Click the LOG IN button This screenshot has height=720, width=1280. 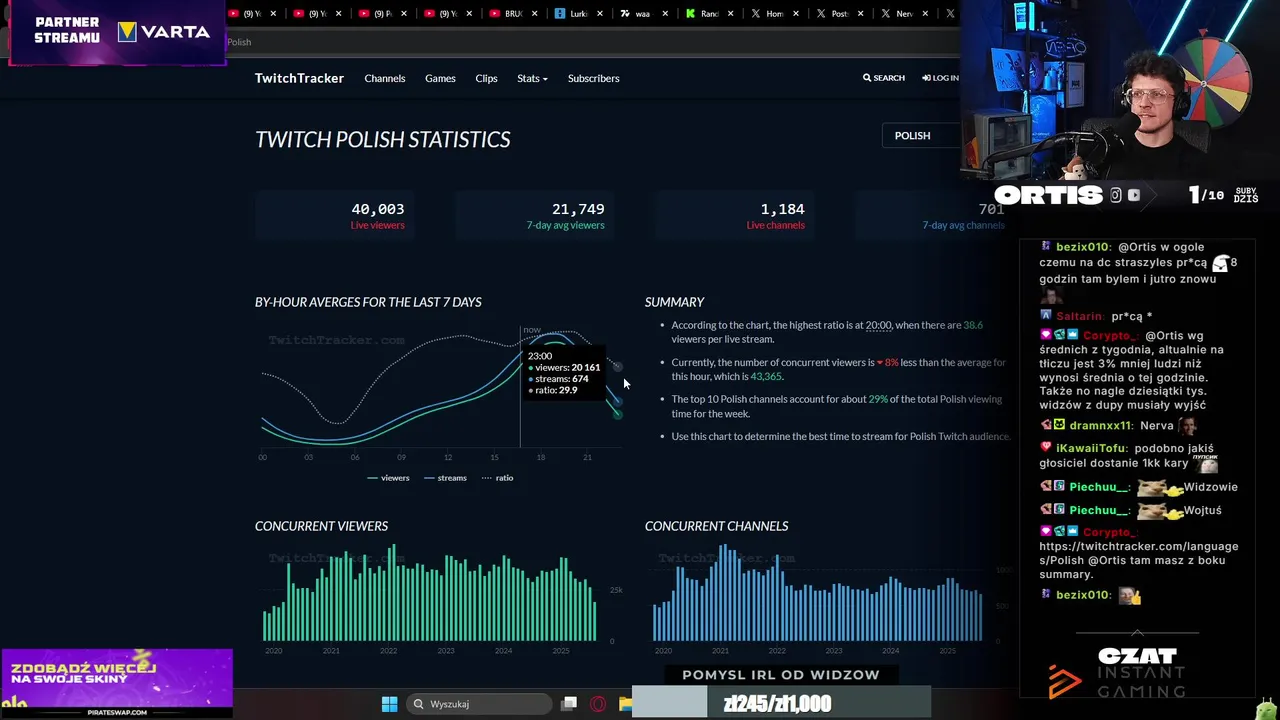(940, 78)
